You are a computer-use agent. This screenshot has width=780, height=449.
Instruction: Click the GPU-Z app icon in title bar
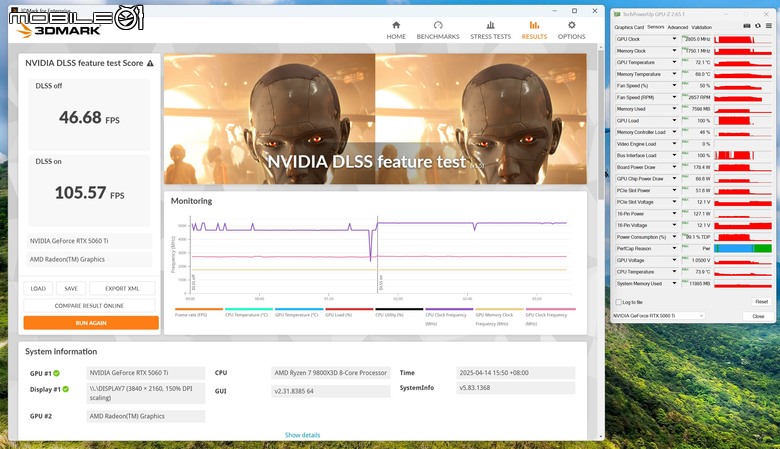[617, 14]
